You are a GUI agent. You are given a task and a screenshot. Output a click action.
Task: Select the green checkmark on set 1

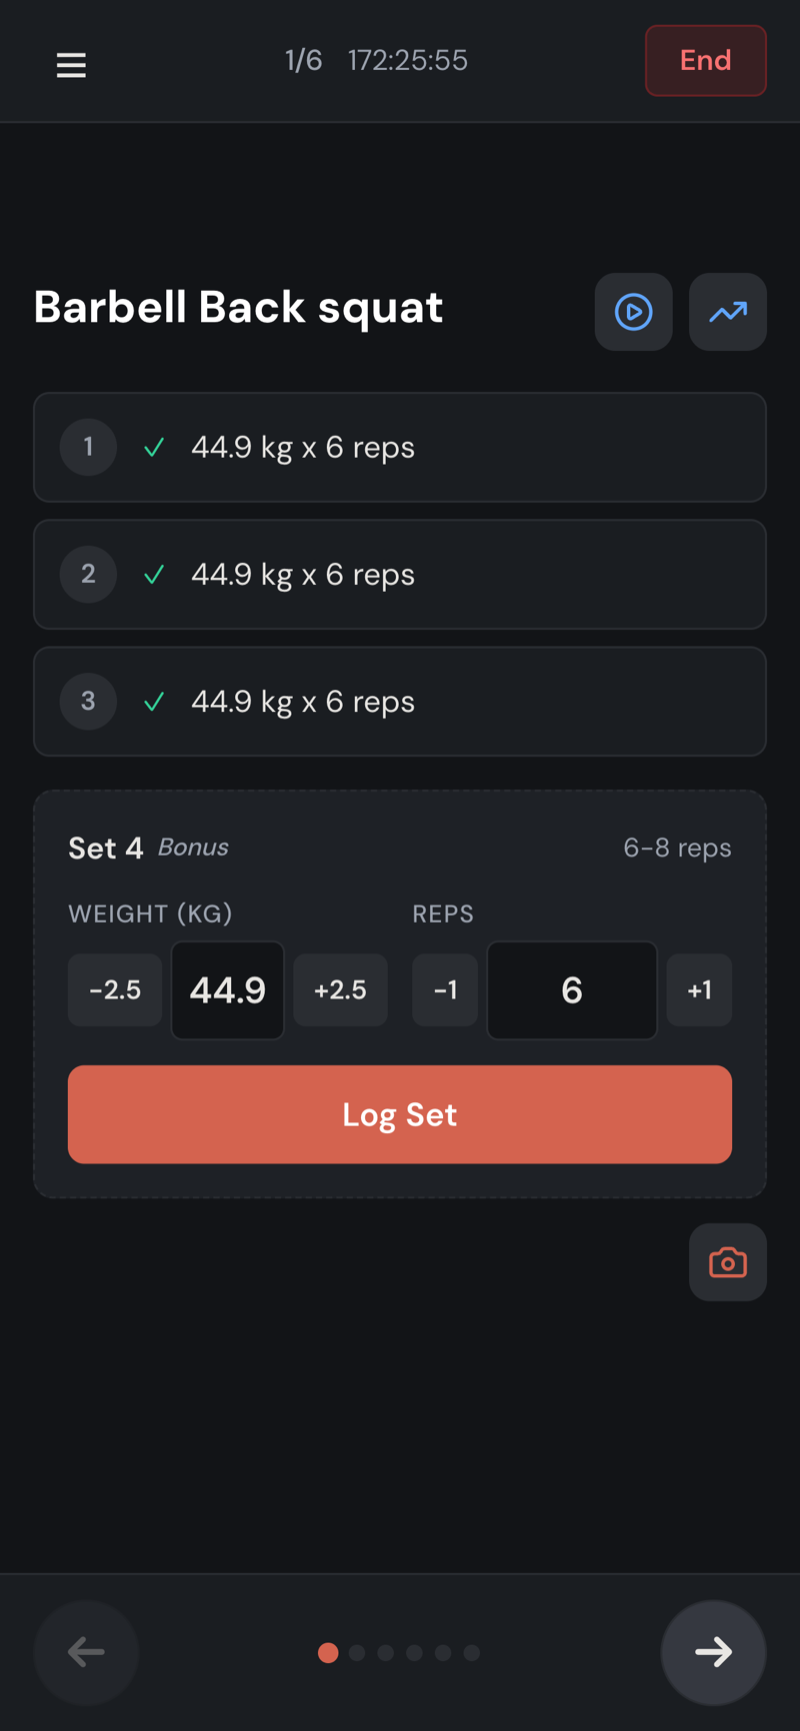pos(153,447)
